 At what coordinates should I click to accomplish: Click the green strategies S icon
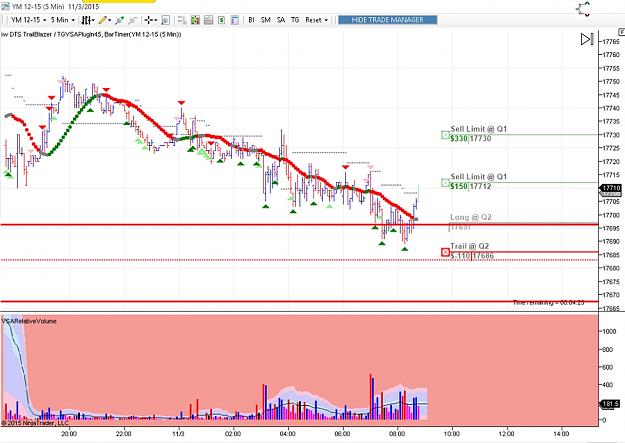coord(222,20)
